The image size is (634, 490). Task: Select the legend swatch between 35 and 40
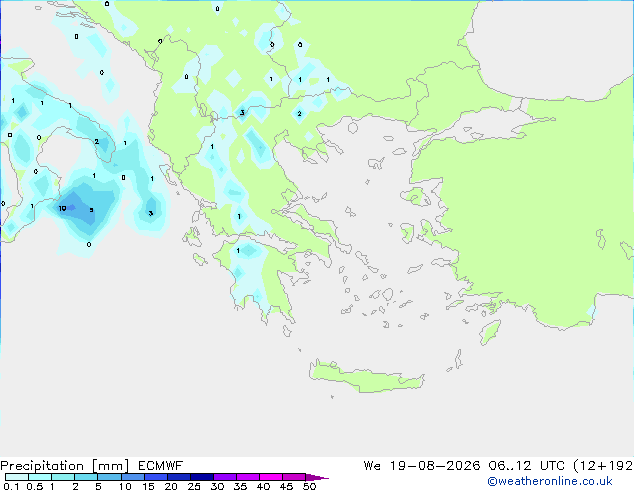247,477
